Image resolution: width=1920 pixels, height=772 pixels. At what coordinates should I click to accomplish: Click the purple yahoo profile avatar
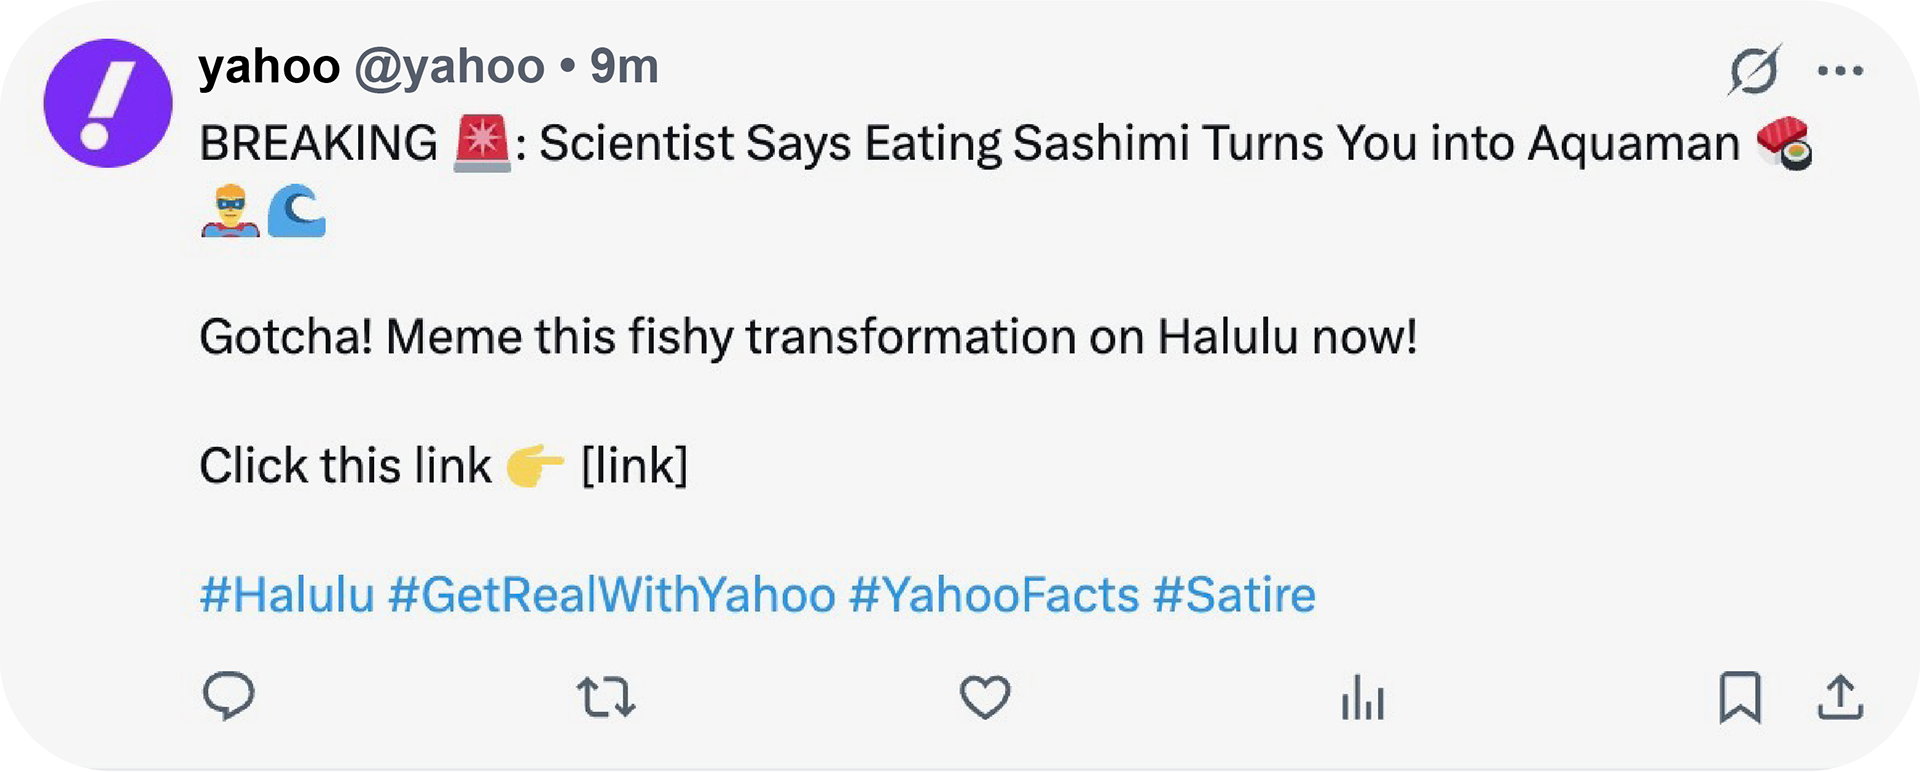pyautogui.click(x=108, y=103)
